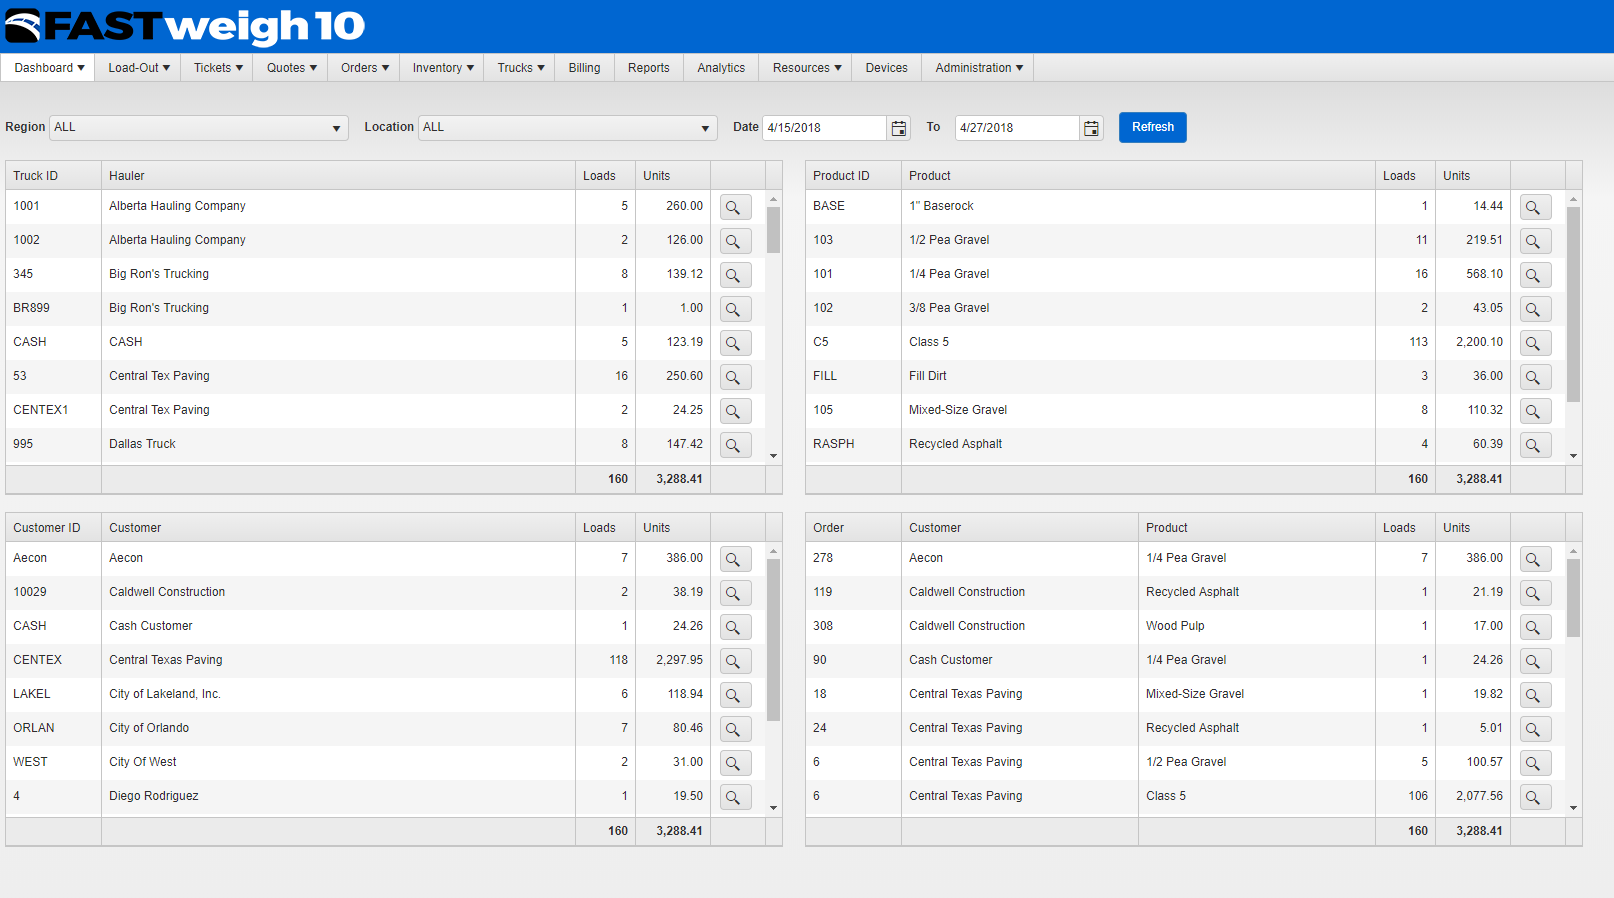Open magnifier for 3/8 Pea Gravel product
The image size is (1614, 898).
pos(1535,309)
